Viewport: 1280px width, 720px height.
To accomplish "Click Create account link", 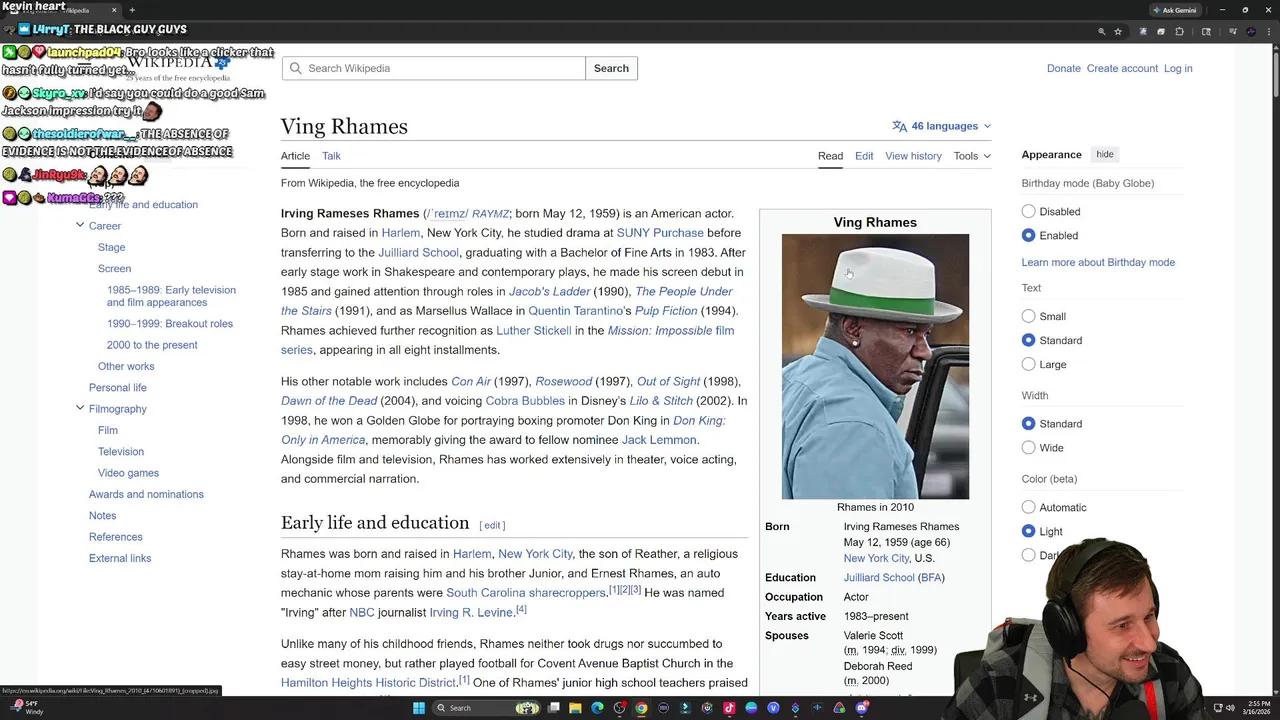I will (1122, 68).
